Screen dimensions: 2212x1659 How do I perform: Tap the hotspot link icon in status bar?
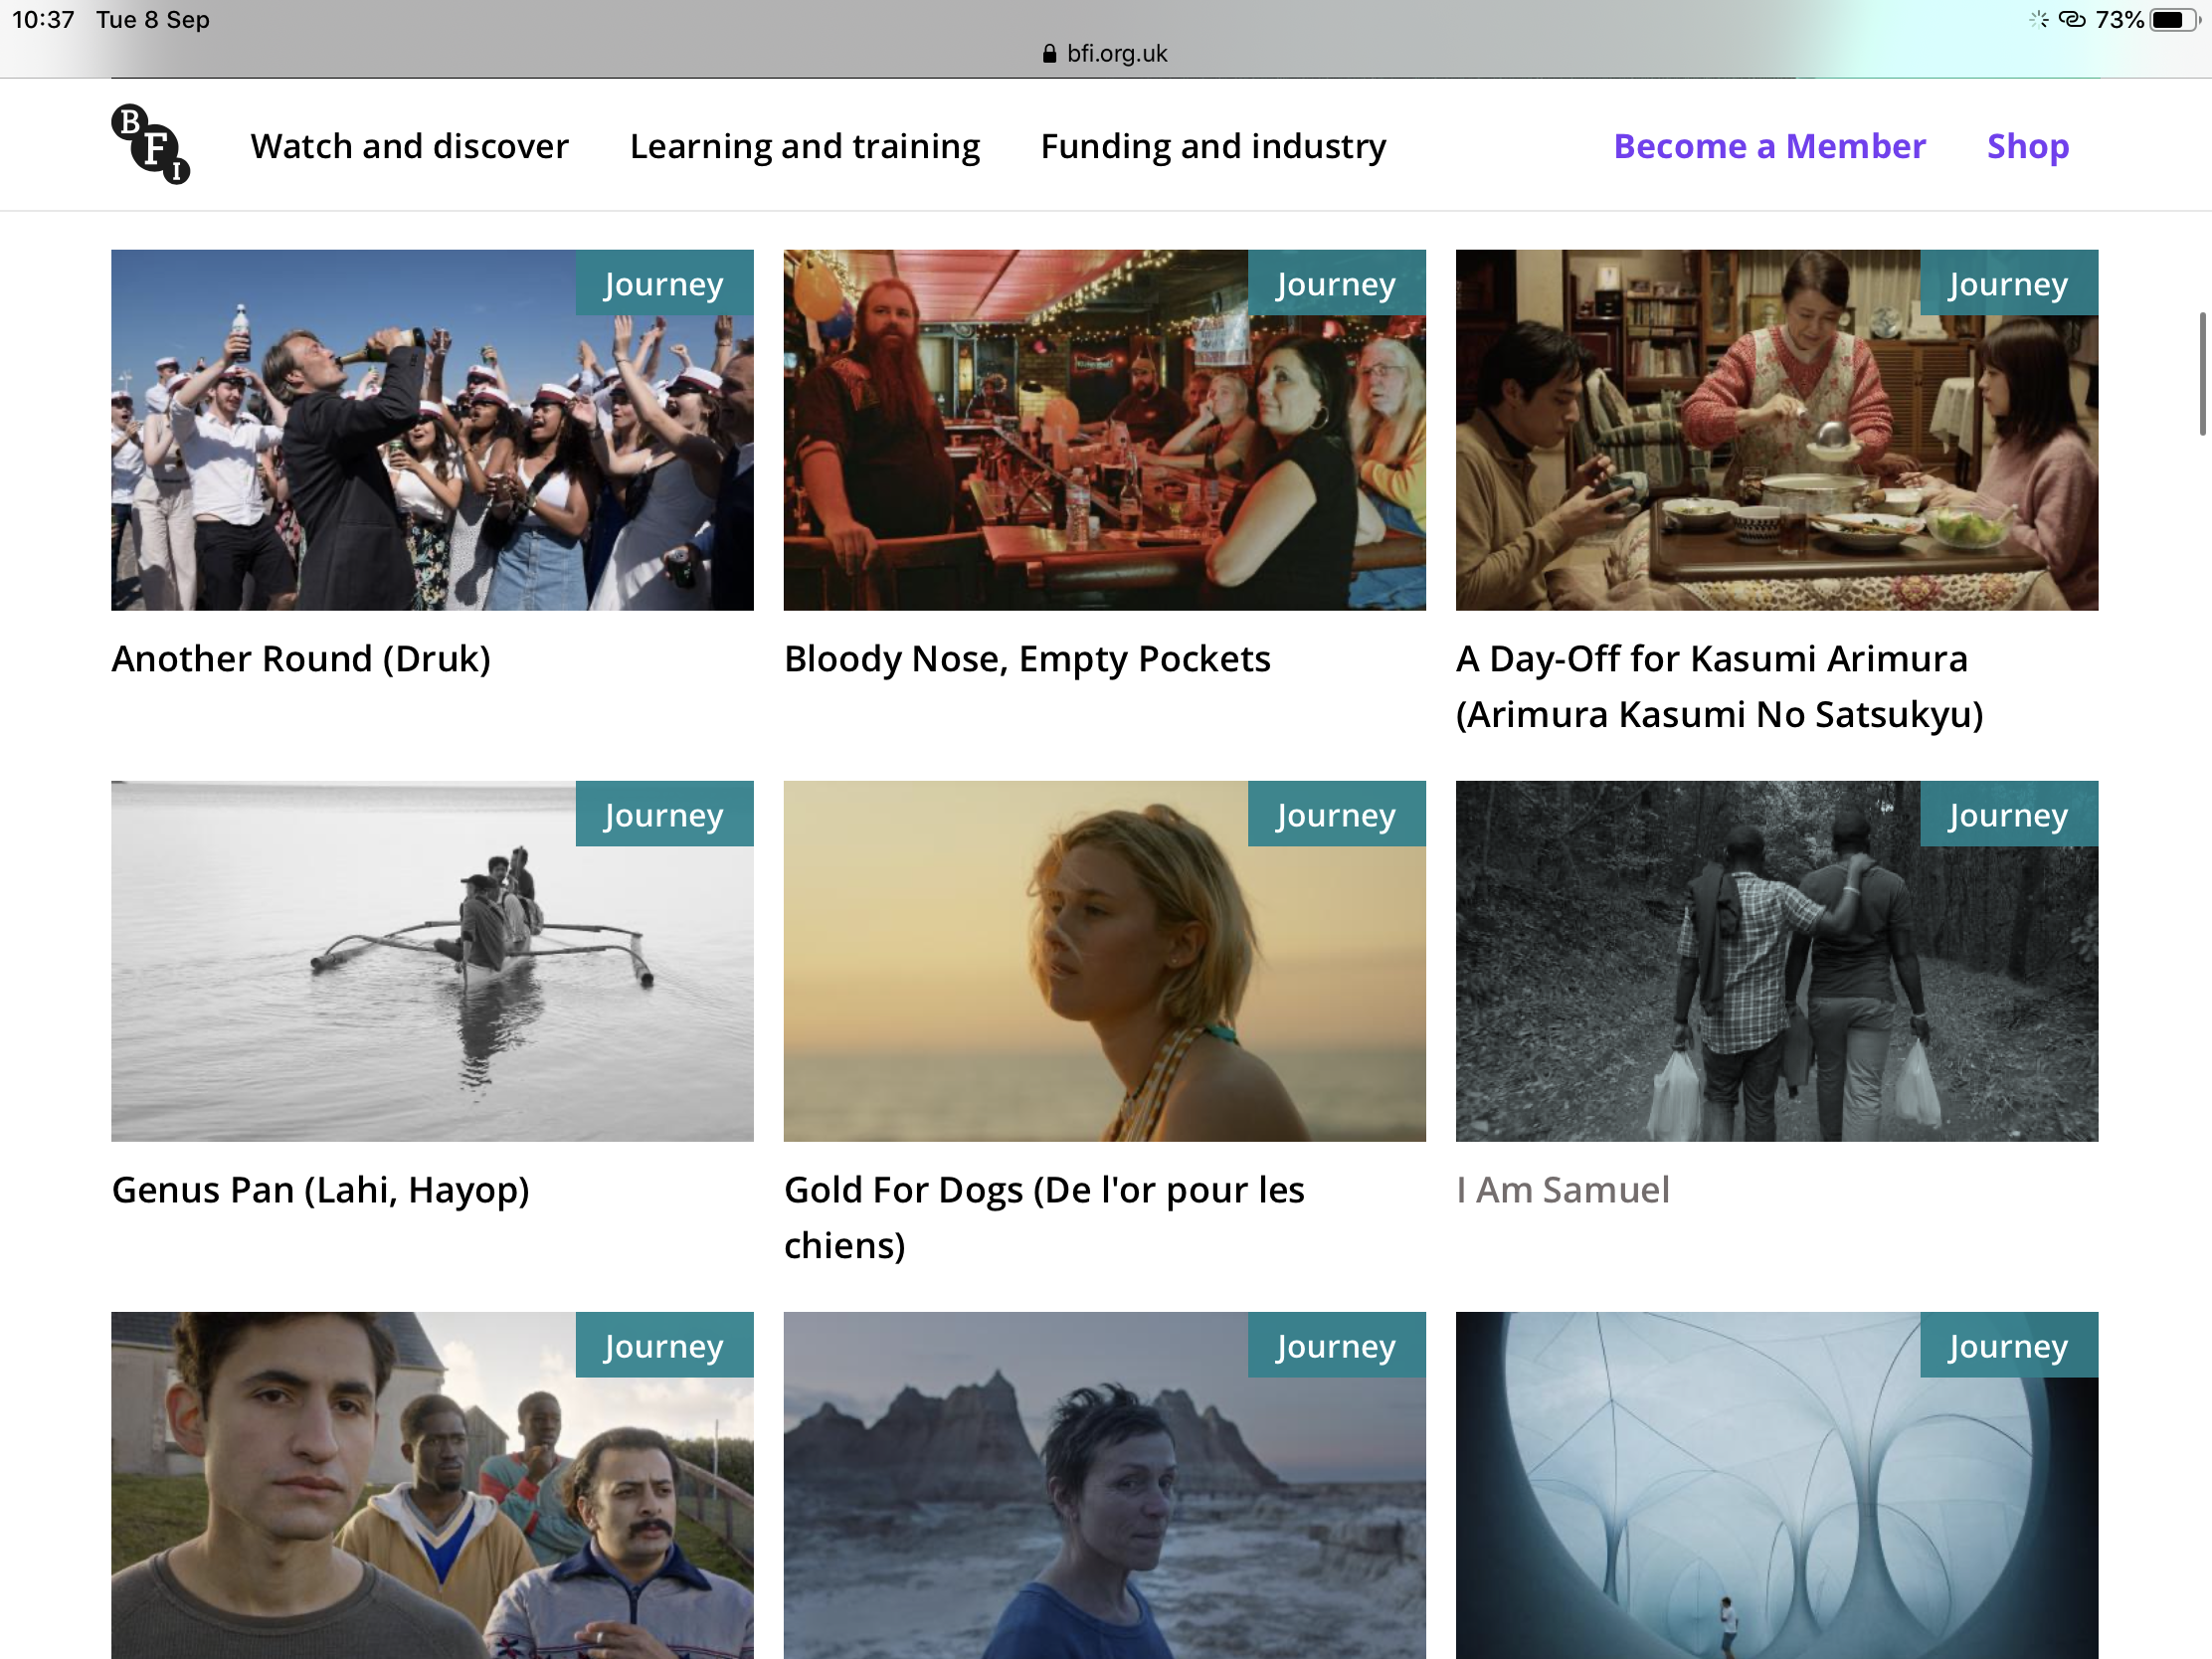pyautogui.click(x=2072, y=20)
